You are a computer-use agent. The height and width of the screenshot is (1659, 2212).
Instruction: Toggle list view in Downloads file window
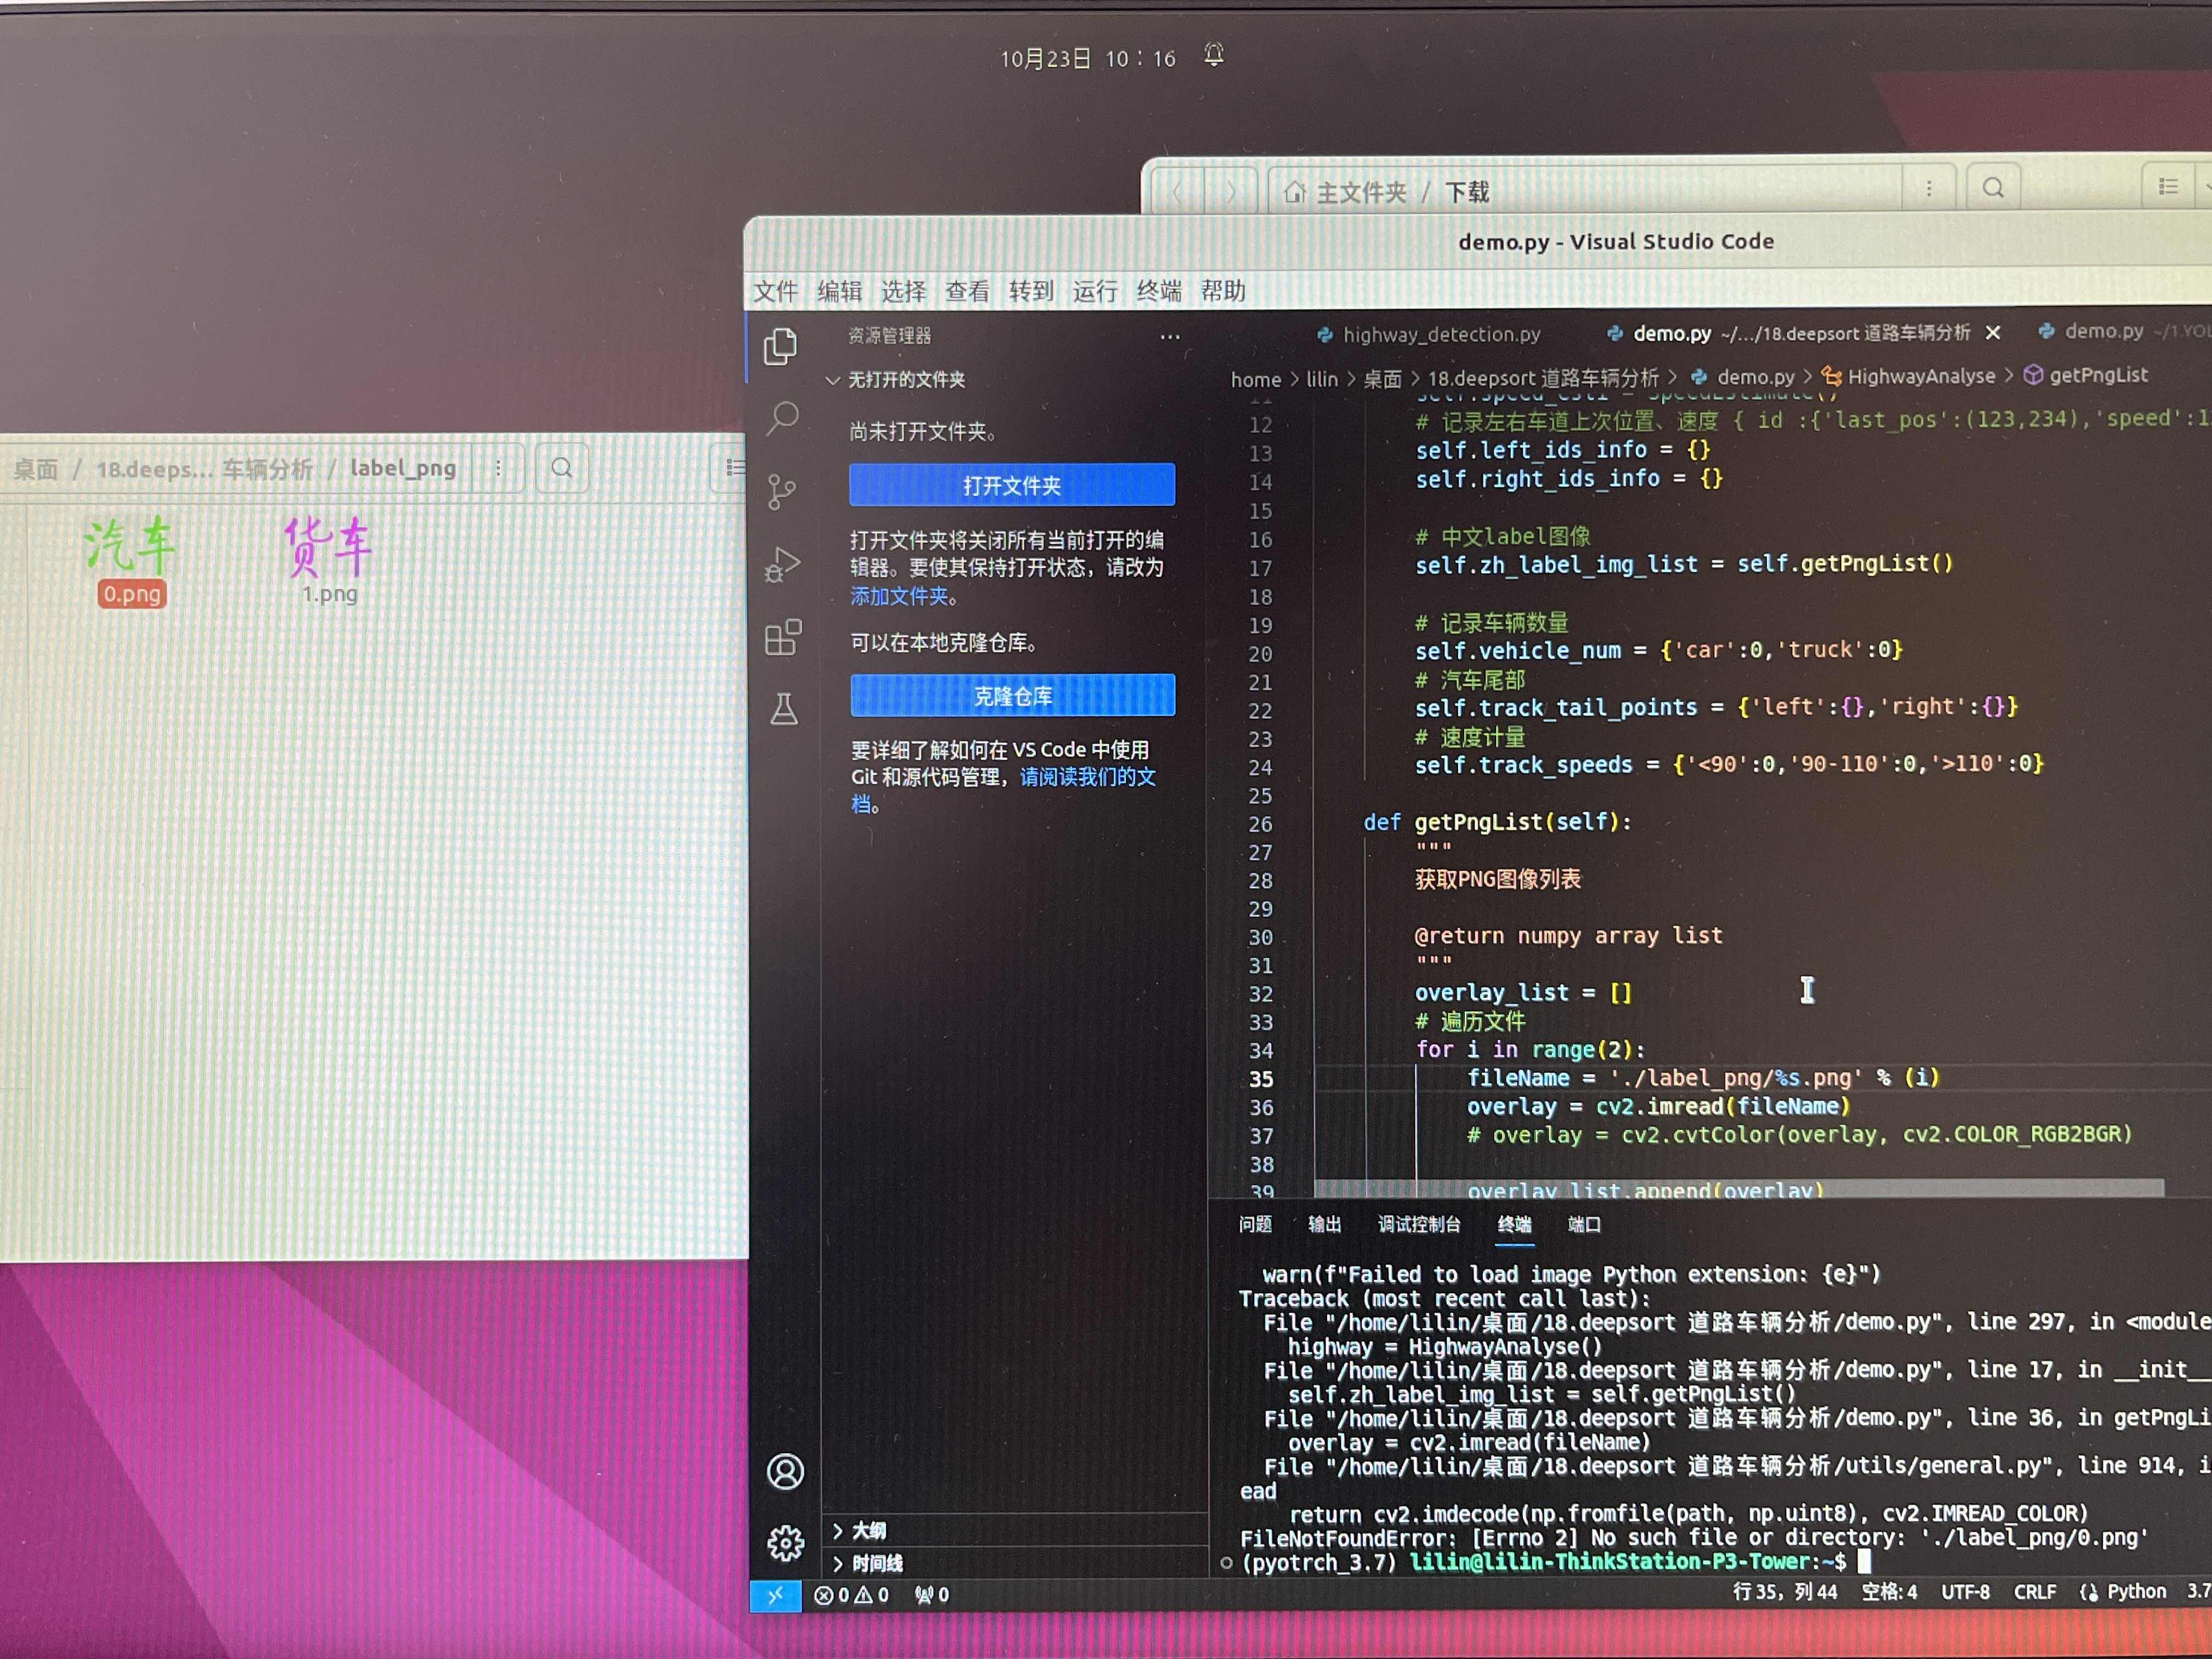click(2168, 187)
